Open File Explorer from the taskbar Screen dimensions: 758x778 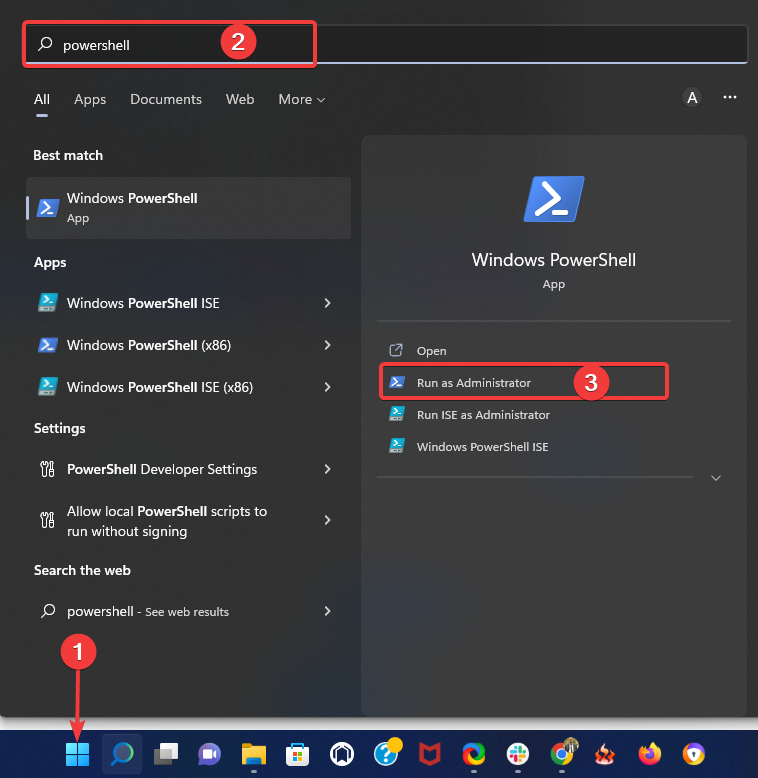253,754
